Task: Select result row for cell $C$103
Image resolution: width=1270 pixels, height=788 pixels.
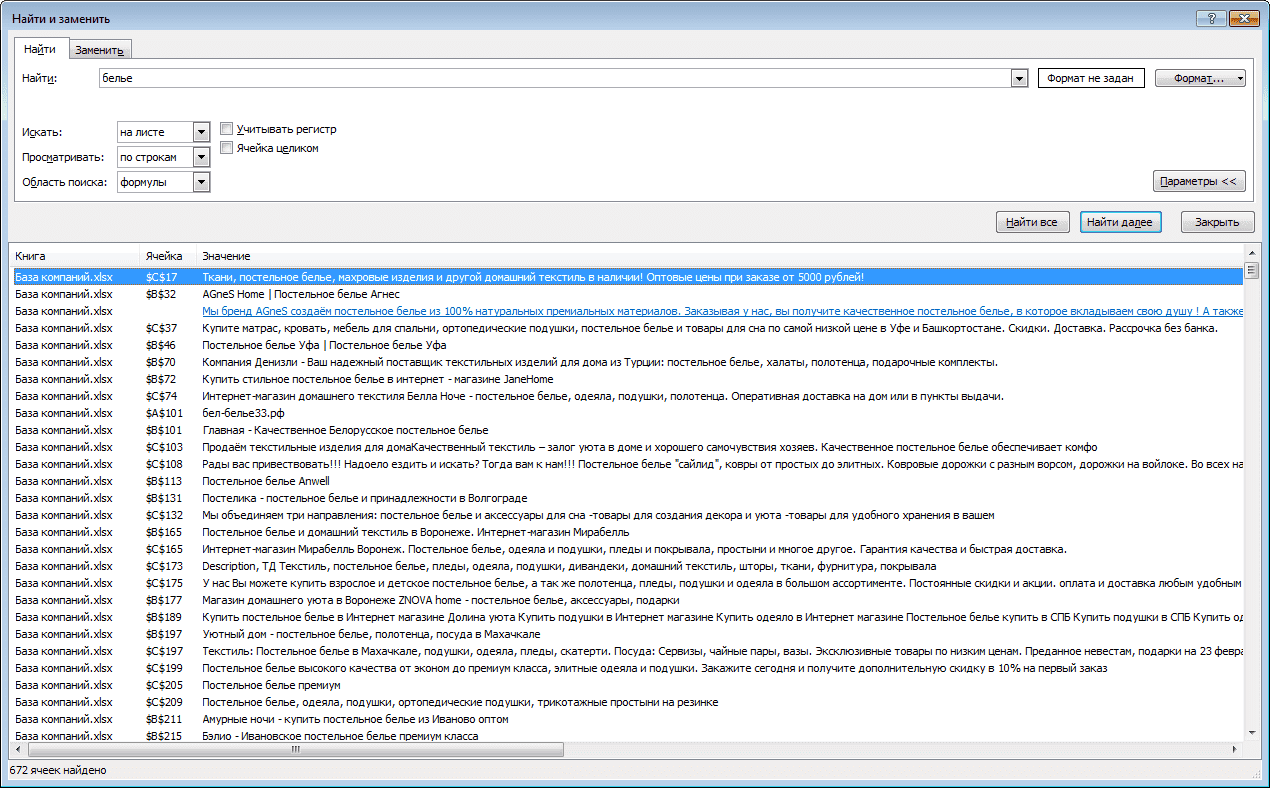Action: click(627, 447)
